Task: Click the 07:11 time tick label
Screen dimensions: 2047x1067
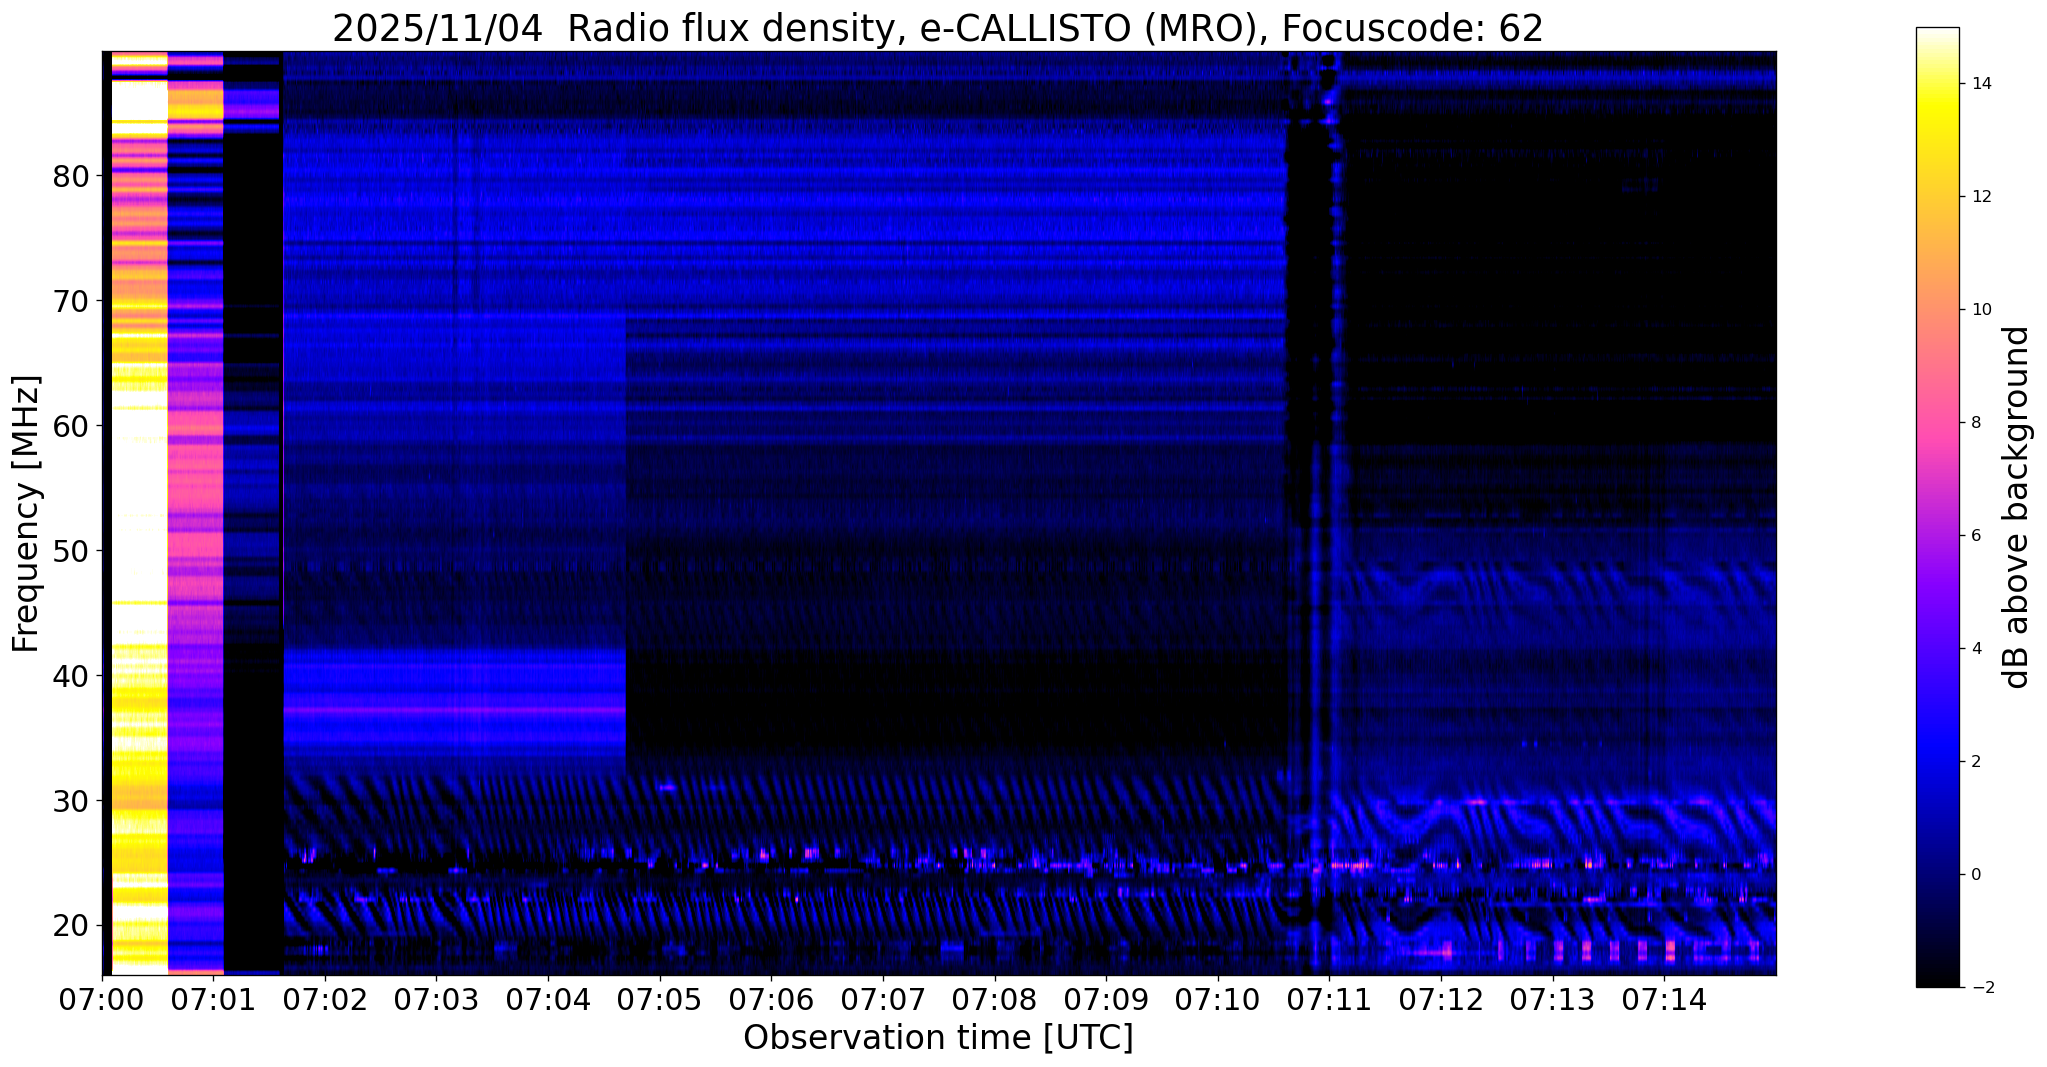Action: click(1329, 999)
